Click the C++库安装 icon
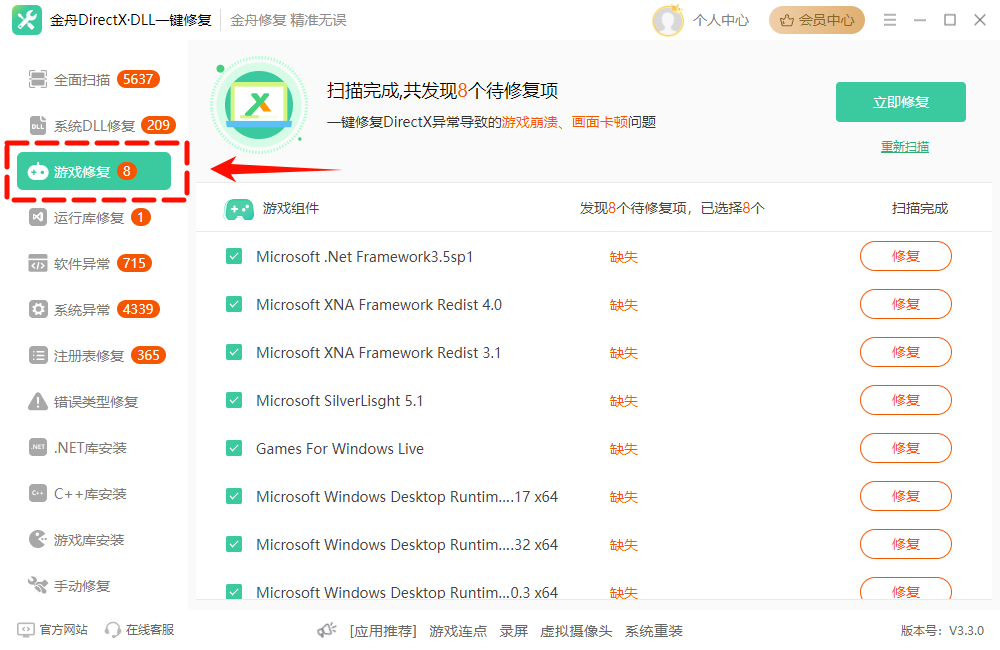The width and height of the screenshot is (1000, 650). tap(38, 493)
